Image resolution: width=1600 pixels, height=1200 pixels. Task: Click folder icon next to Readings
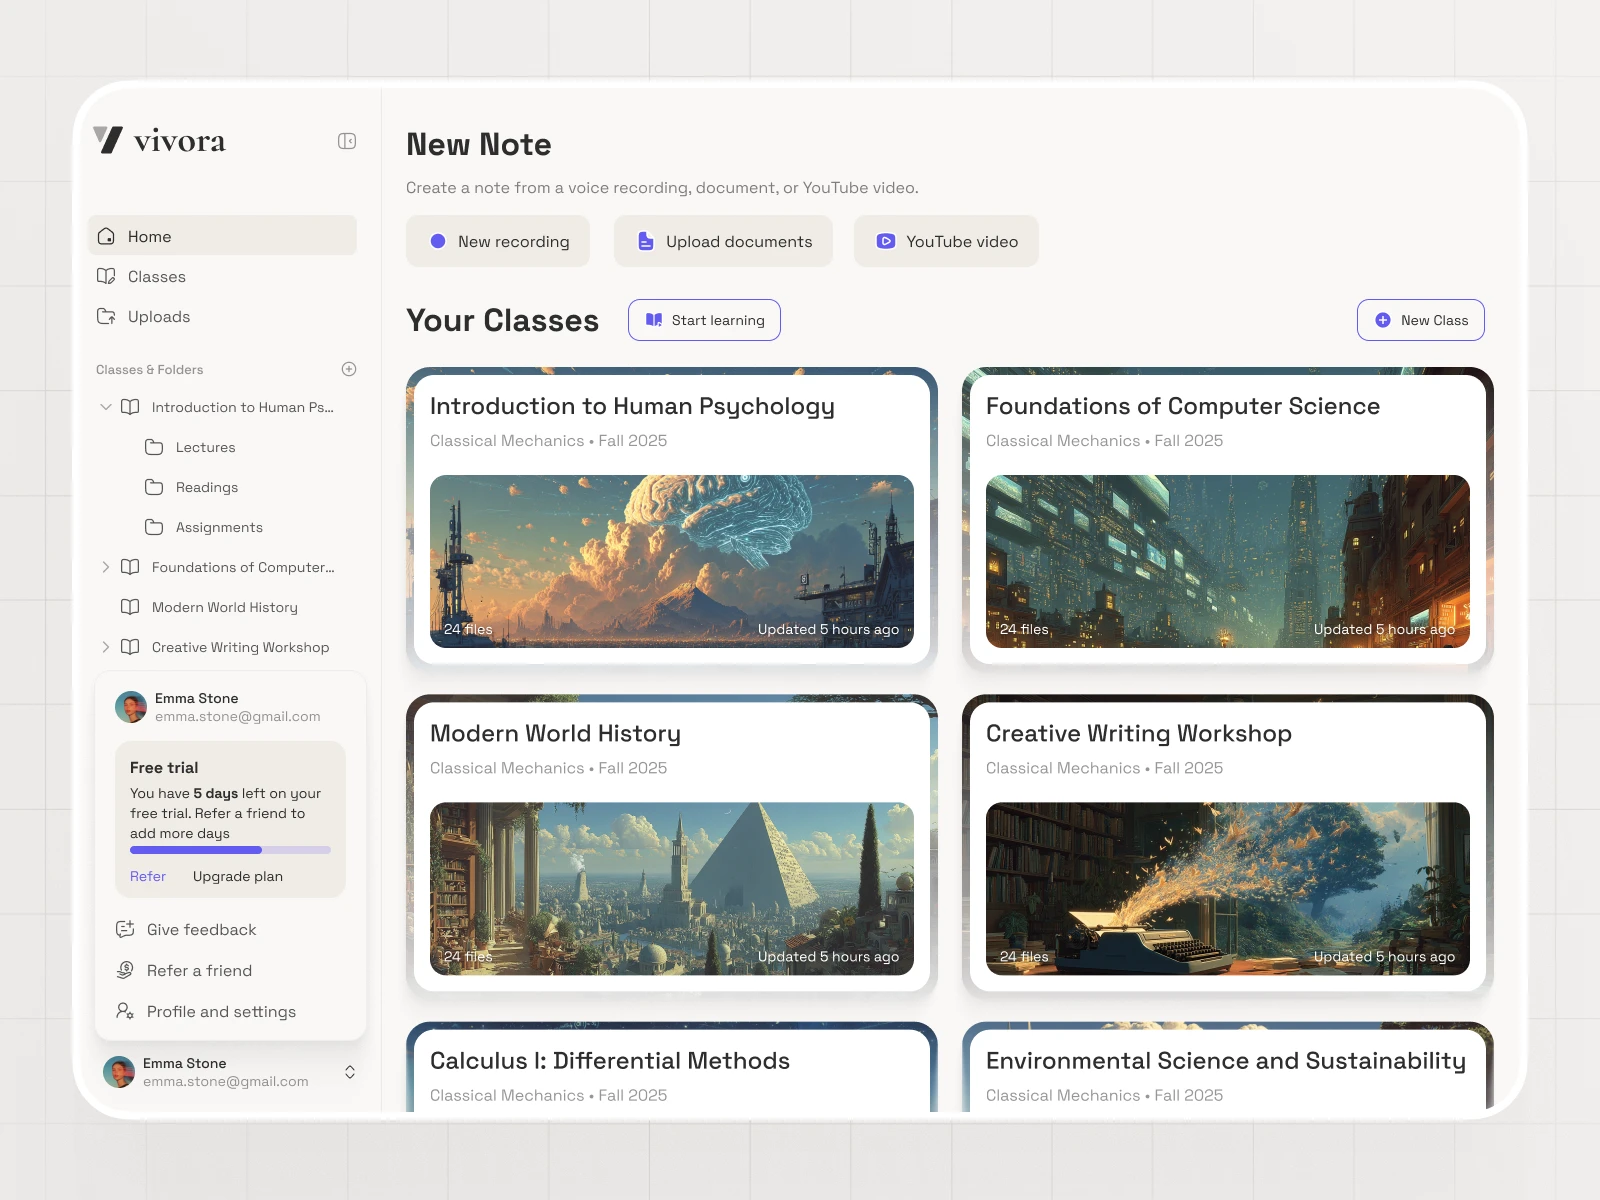(x=154, y=487)
